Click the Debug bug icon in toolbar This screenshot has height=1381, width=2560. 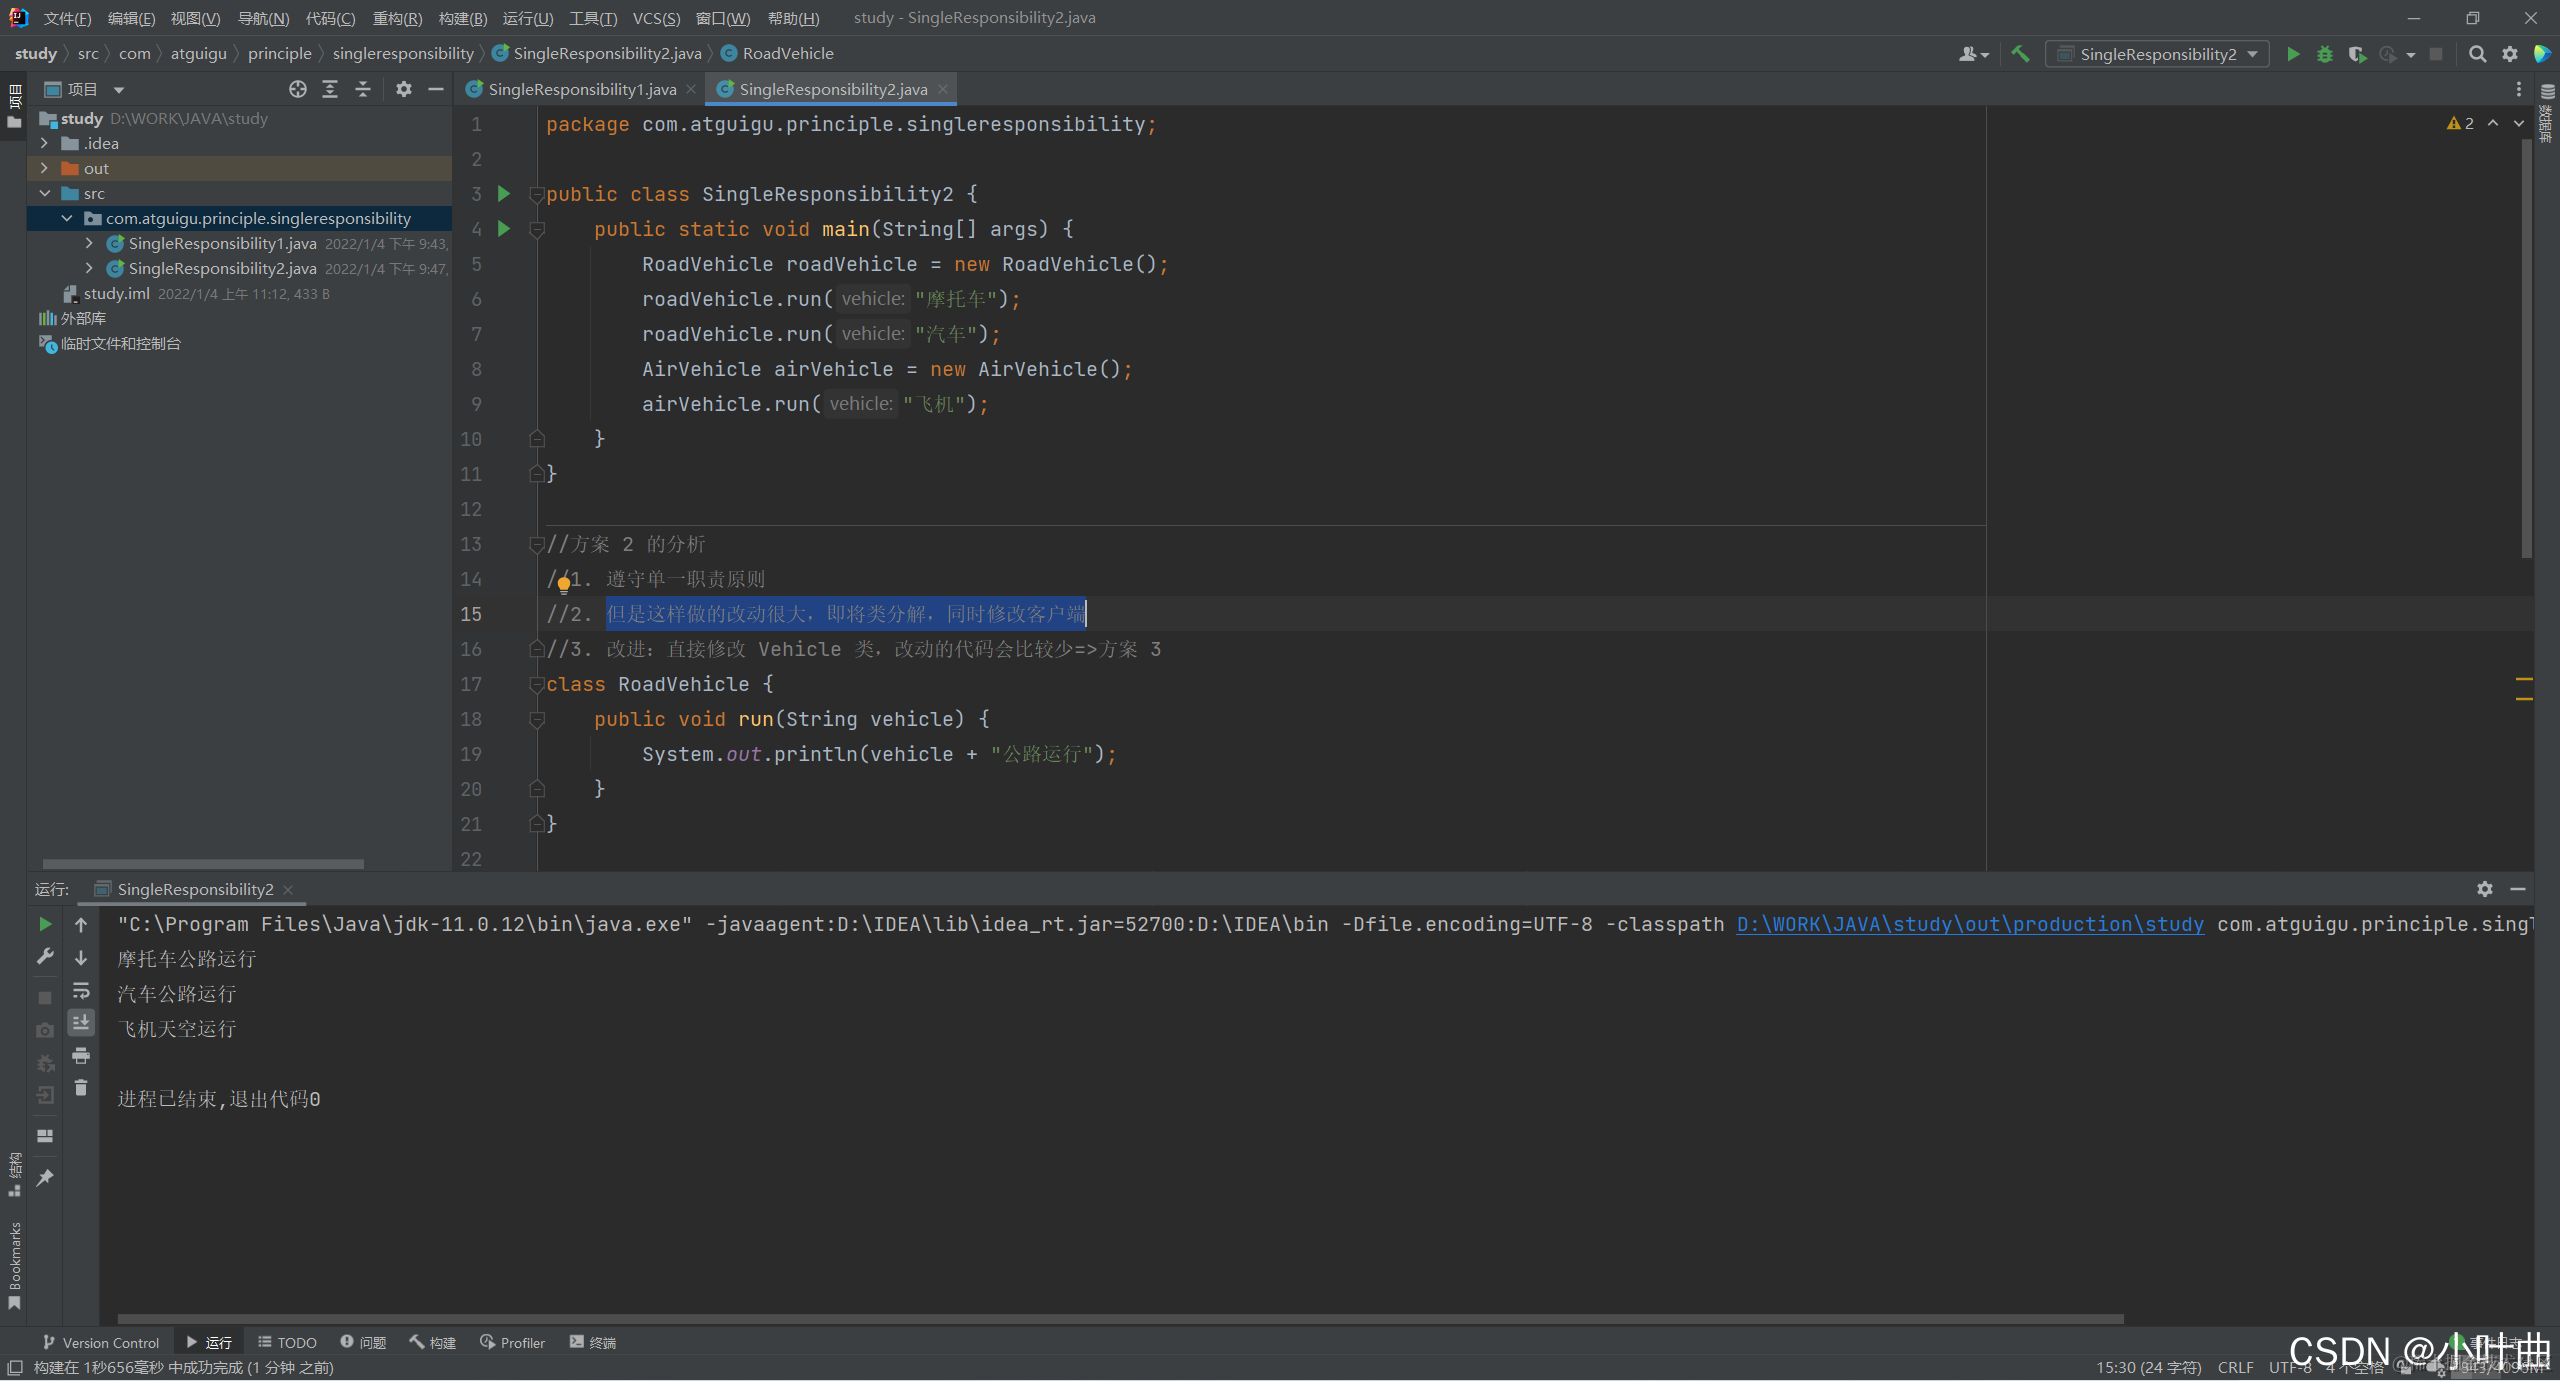2325,54
